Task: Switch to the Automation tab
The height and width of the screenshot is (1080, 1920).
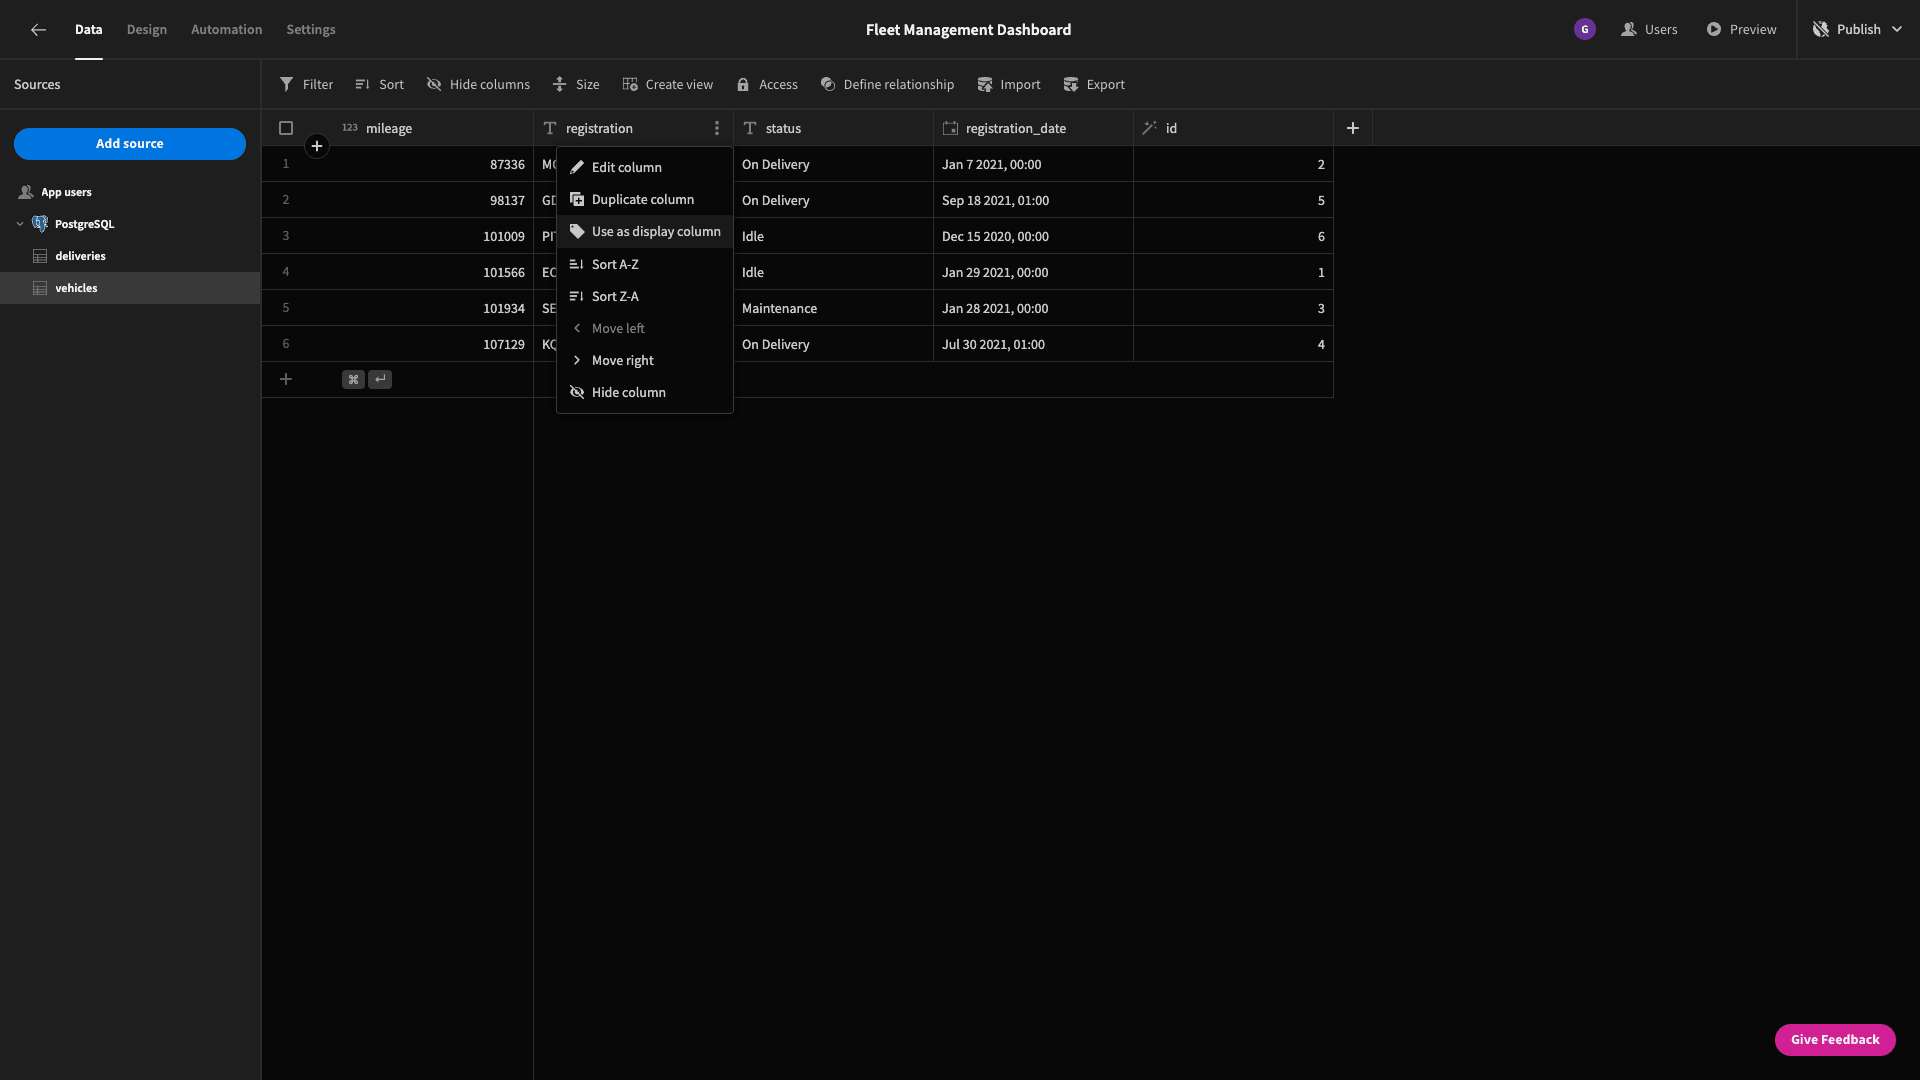Action: point(227,30)
